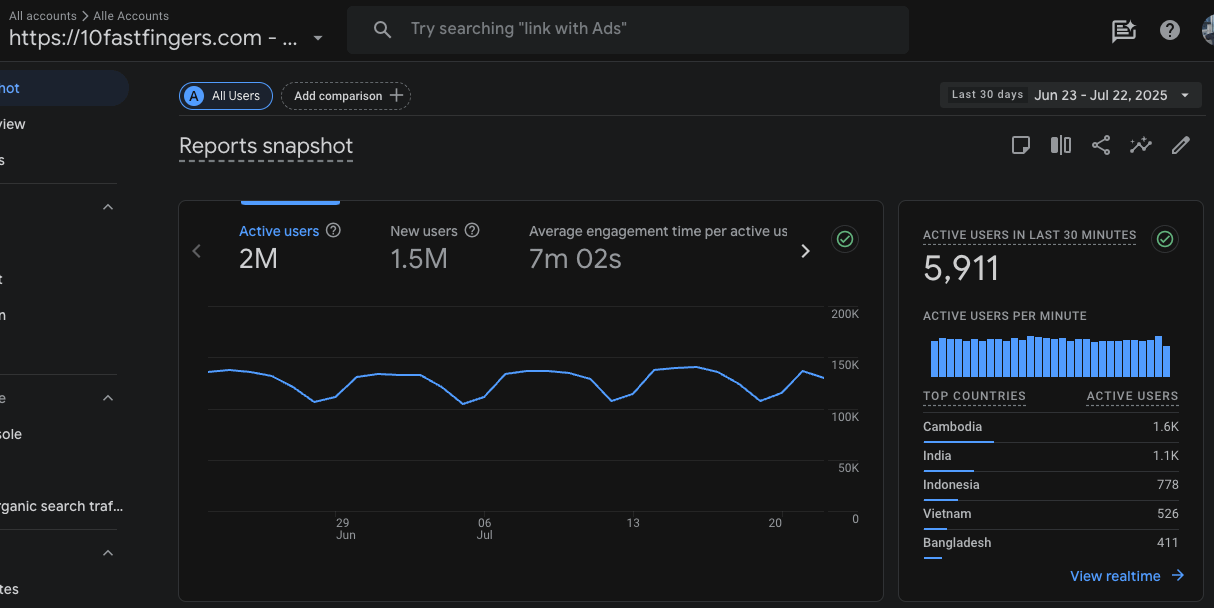Open the feedback icon in top bar
1214x608 pixels.
[1124, 30]
